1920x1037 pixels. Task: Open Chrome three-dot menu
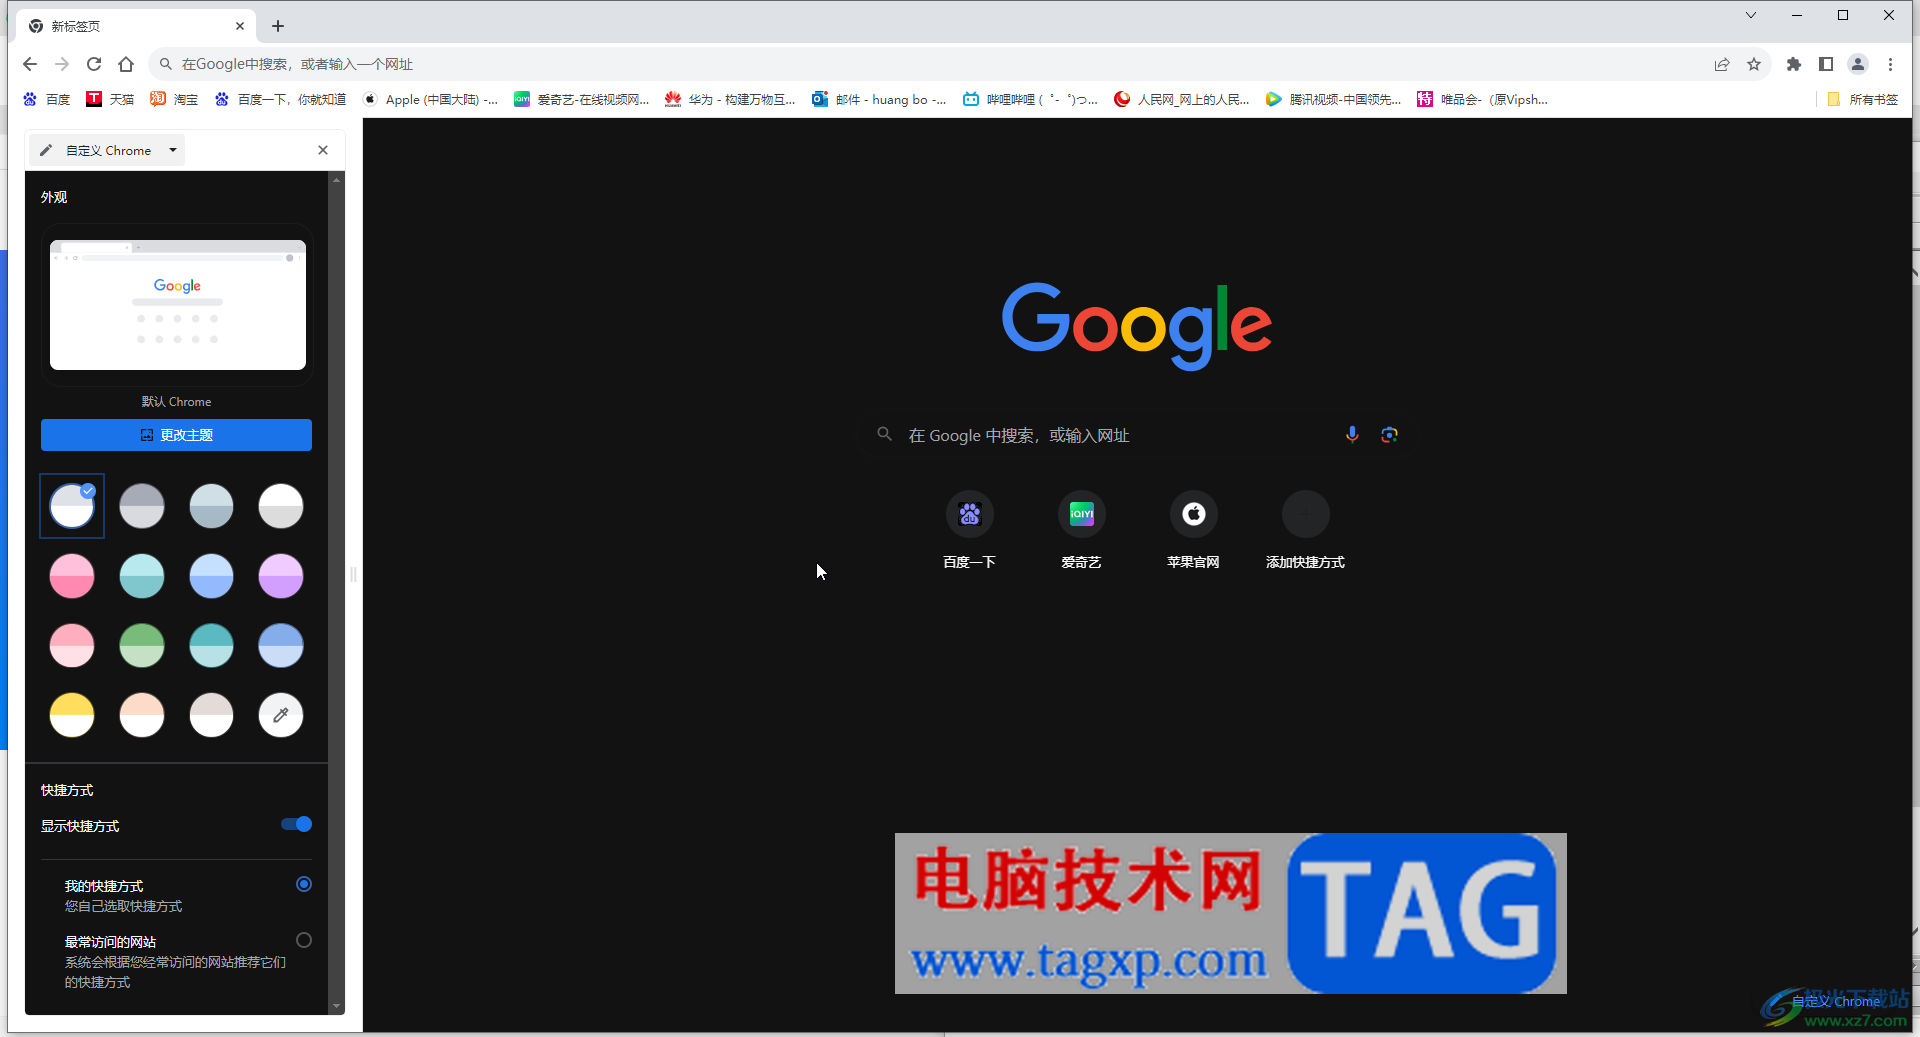click(1890, 64)
